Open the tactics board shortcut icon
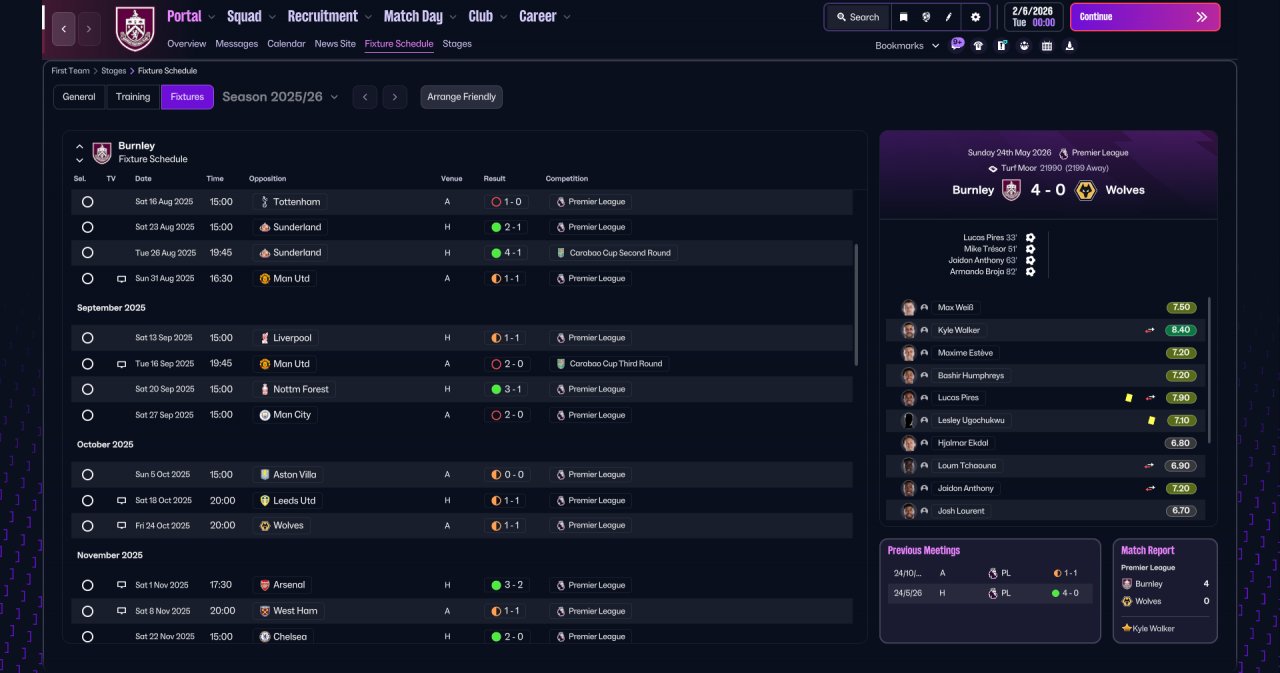 [1001, 45]
